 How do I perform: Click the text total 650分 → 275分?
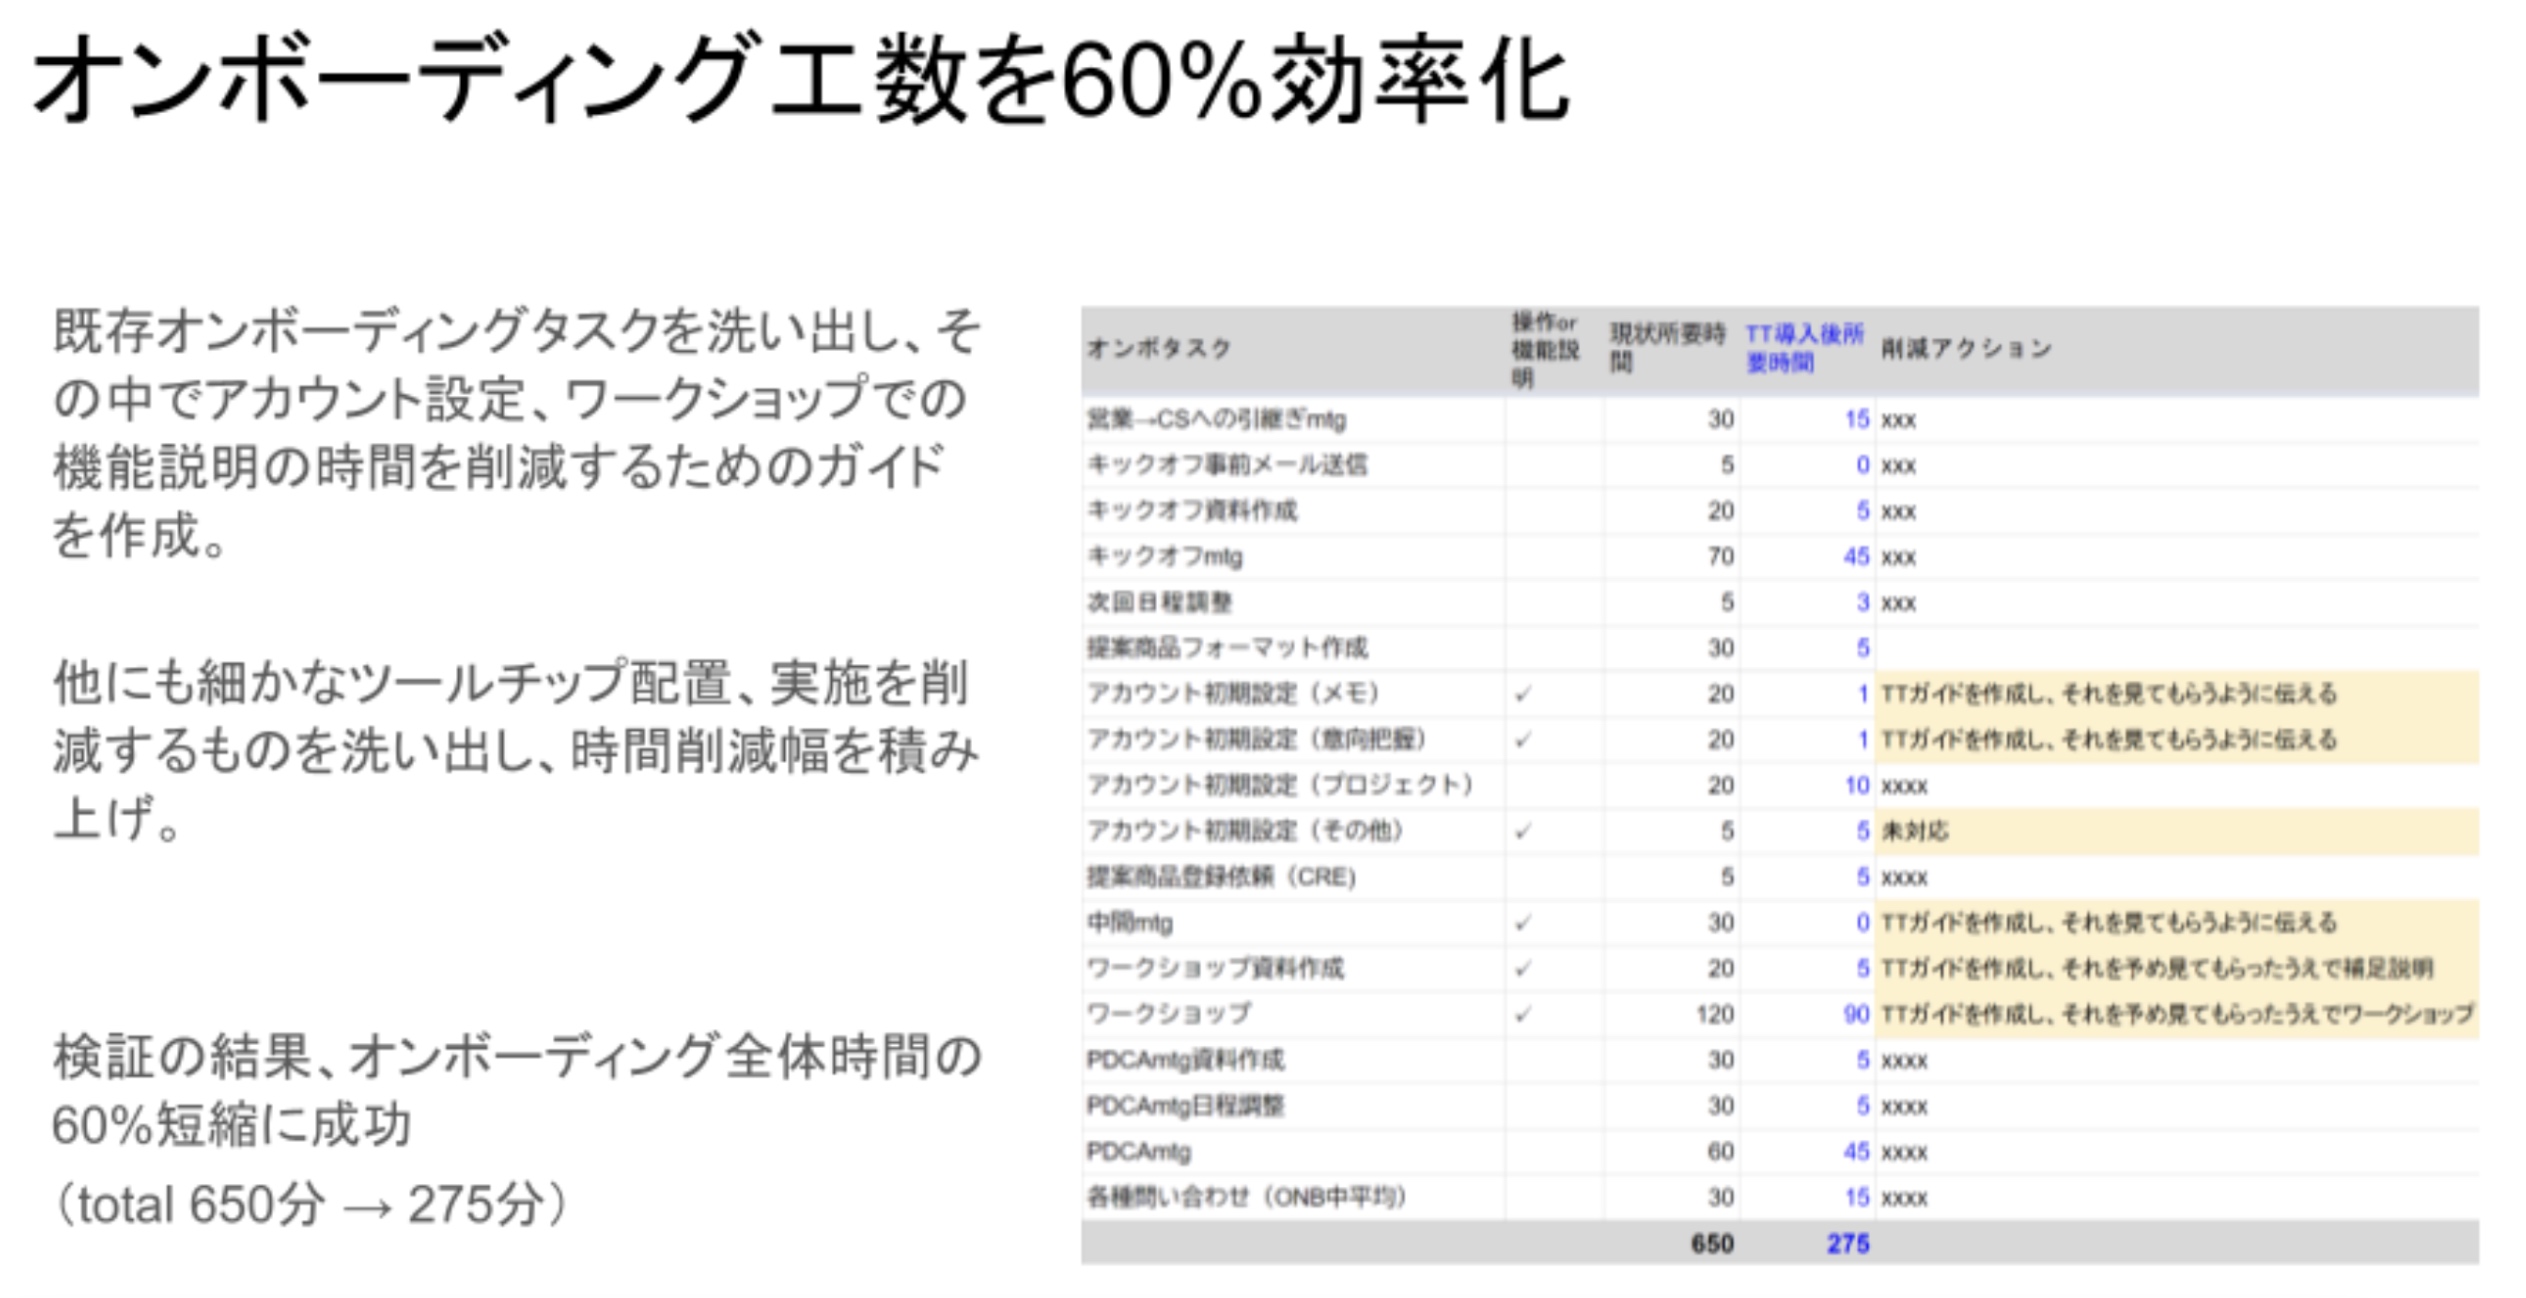pos(312,1204)
